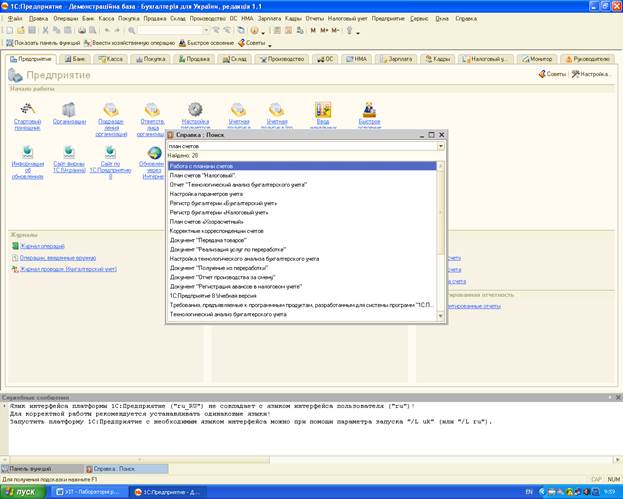Image resolution: width=623 pixels, height=499 pixels.
Task: Open Операции, введенные вручную link
Action: (x=58, y=258)
